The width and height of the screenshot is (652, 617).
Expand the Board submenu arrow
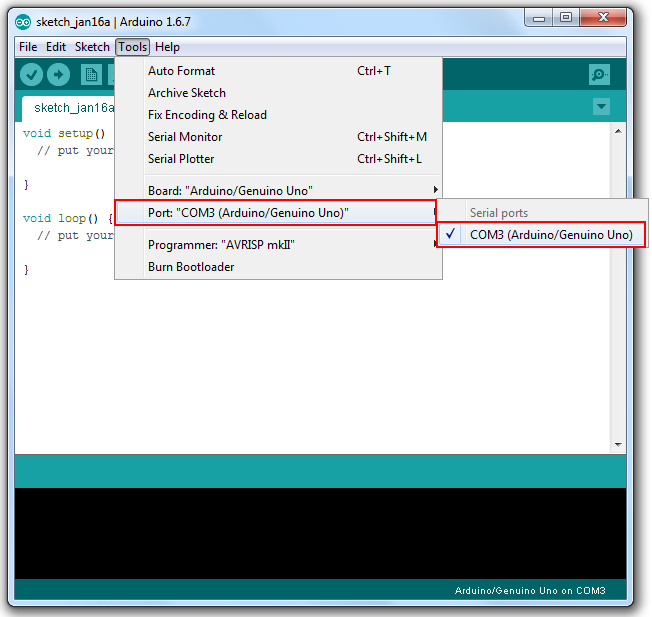click(435, 190)
